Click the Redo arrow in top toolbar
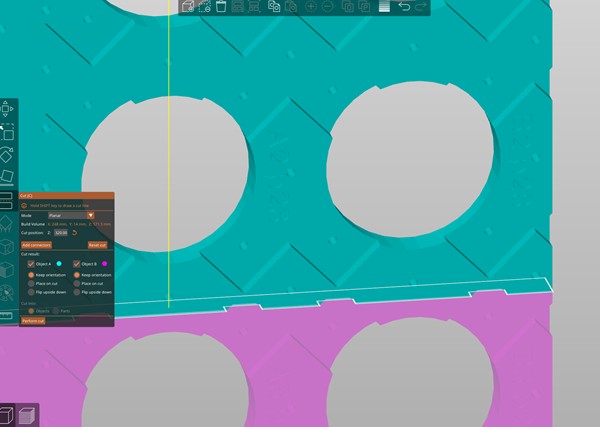The height and width of the screenshot is (427, 600). click(x=421, y=7)
